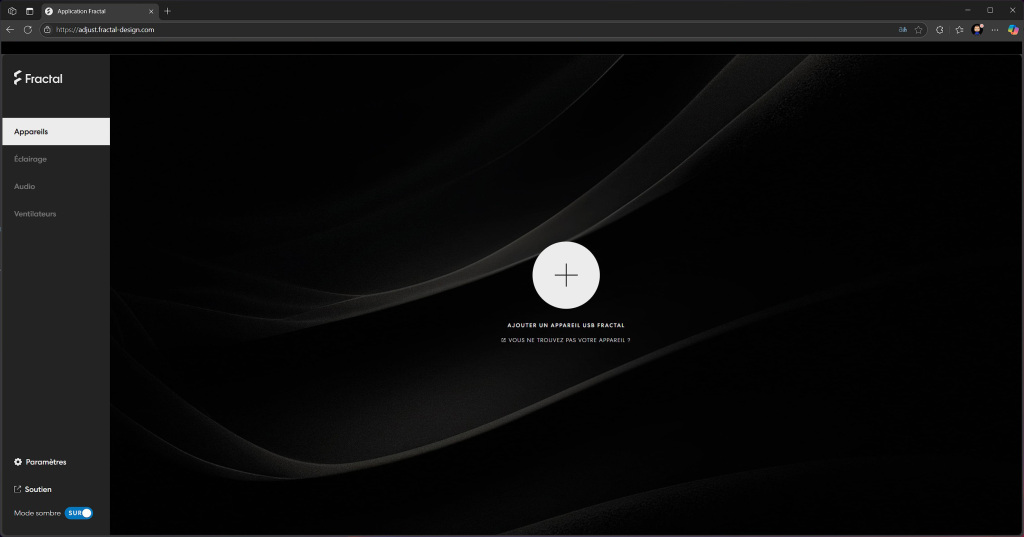The image size is (1024, 537).
Task: Click the address bar URL field
Action: pos(400,30)
